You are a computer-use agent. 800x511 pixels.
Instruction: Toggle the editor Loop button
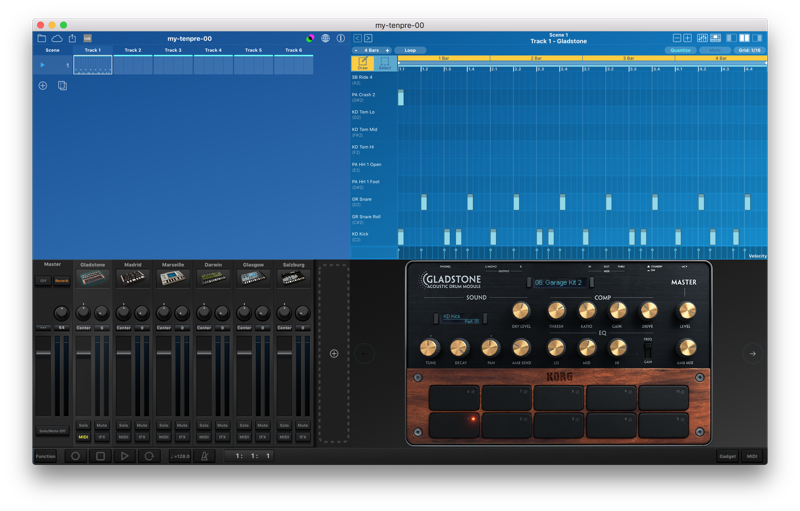point(410,50)
